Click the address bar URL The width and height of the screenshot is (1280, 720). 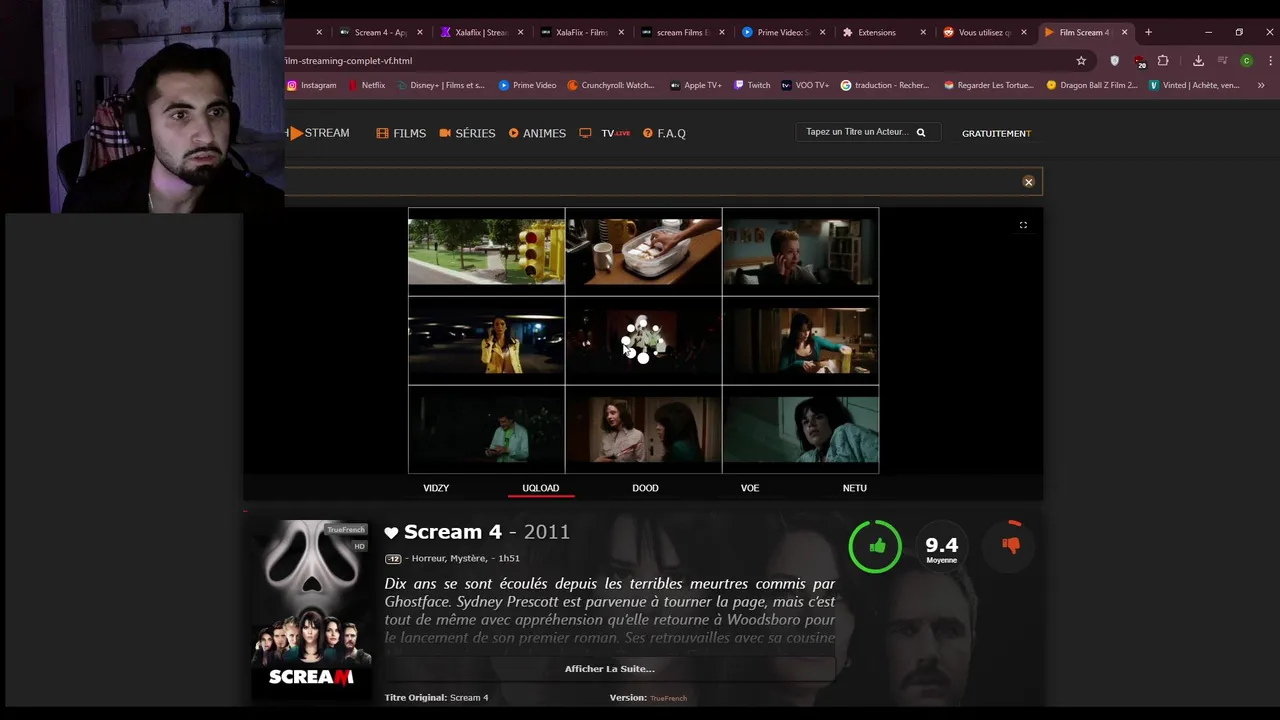(348, 61)
